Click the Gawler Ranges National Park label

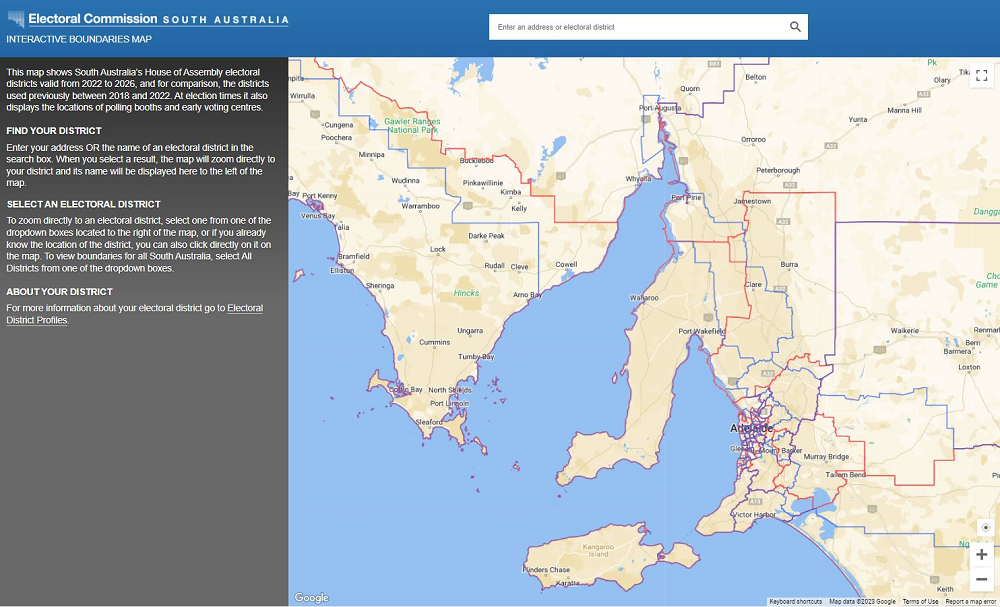(412, 126)
